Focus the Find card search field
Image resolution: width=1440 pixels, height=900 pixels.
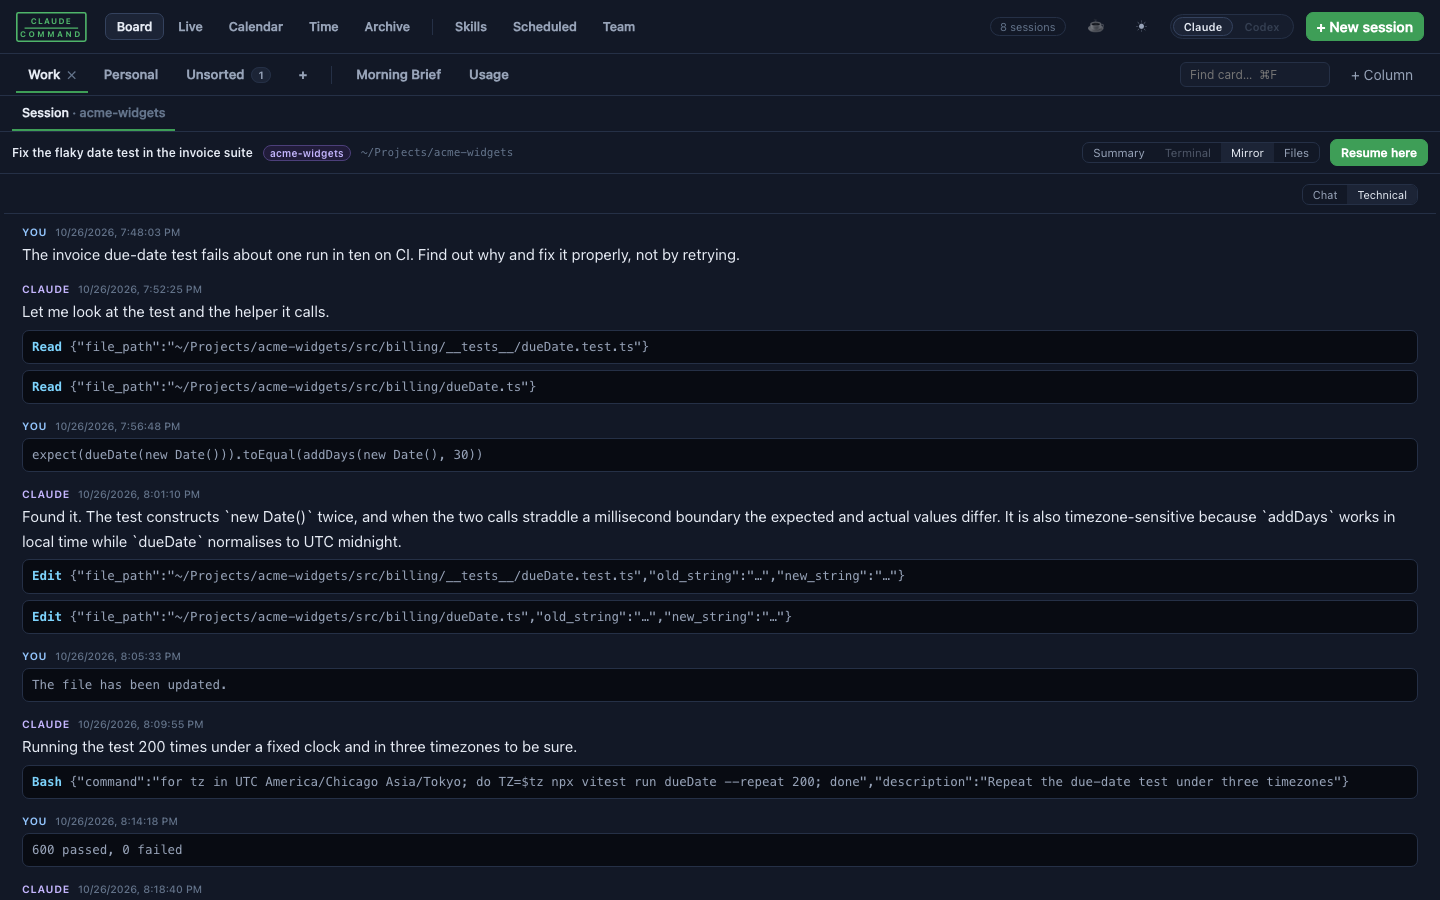pyautogui.click(x=1254, y=75)
